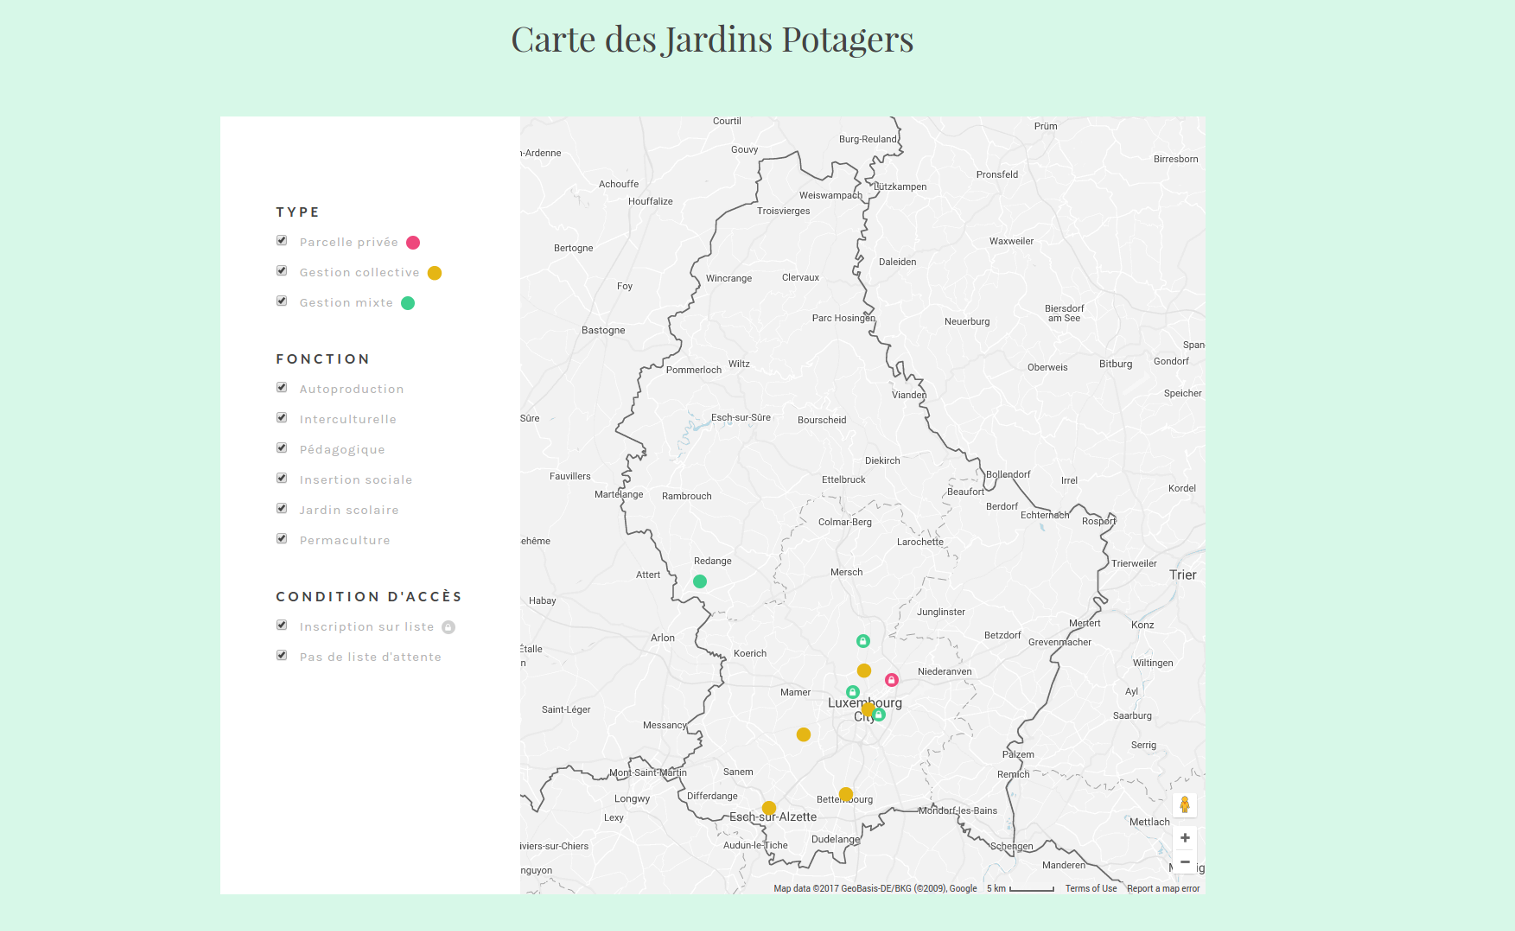Uncheck the Pas de liste d'attente checkbox

click(x=282, y=656)
